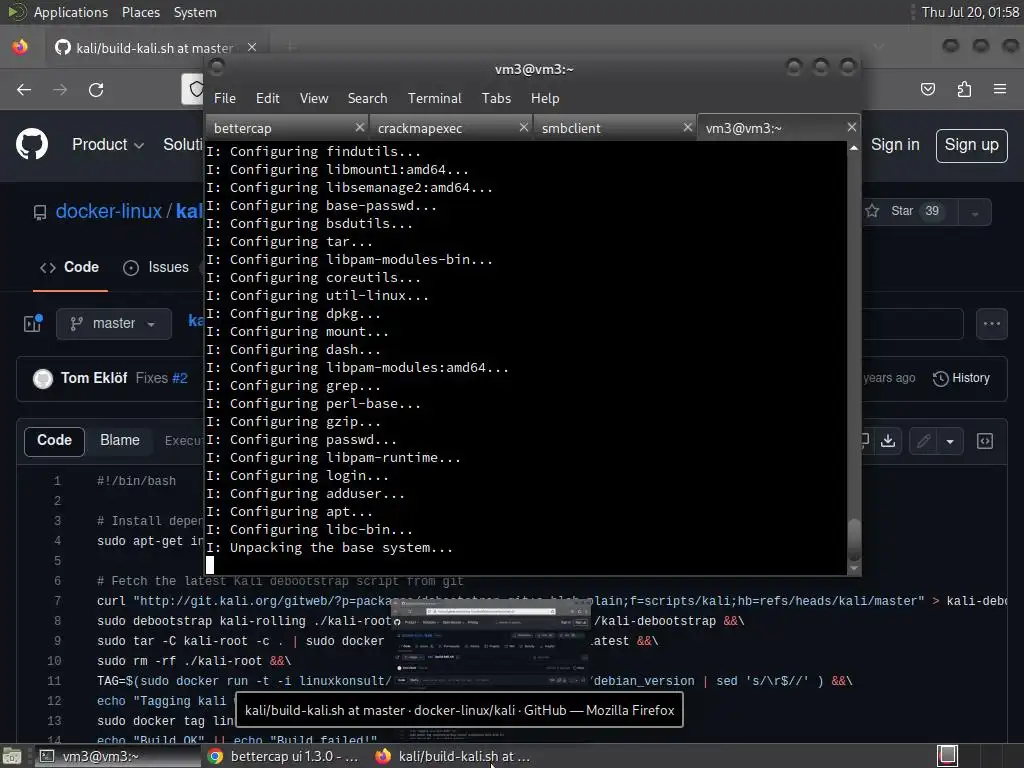Click the clock Thu Jul 20, 01:58

tap(970, 12)
